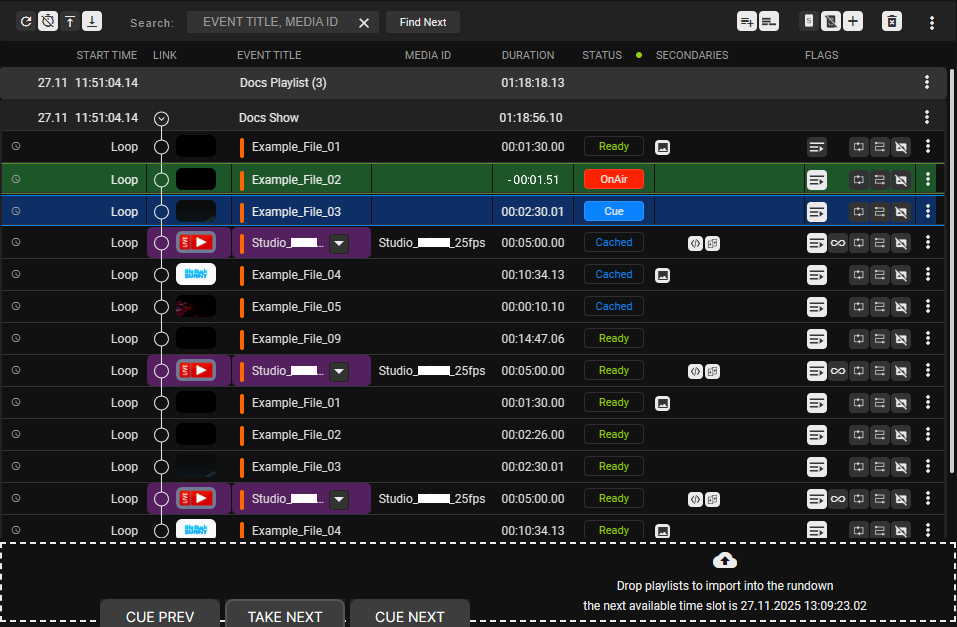The image size is (957, 627).
Task: Click the YouTube thumbnail on the first Studio row
Action: point(195,242)
